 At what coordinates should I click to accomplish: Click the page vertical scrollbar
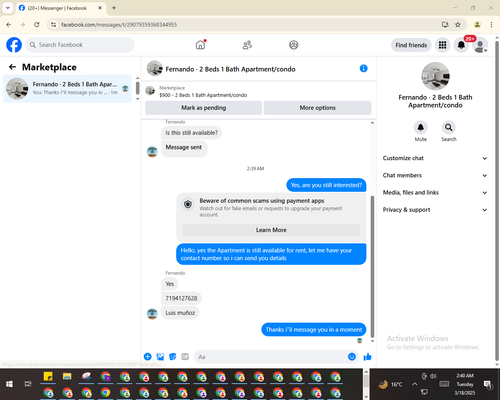point(497,200)
